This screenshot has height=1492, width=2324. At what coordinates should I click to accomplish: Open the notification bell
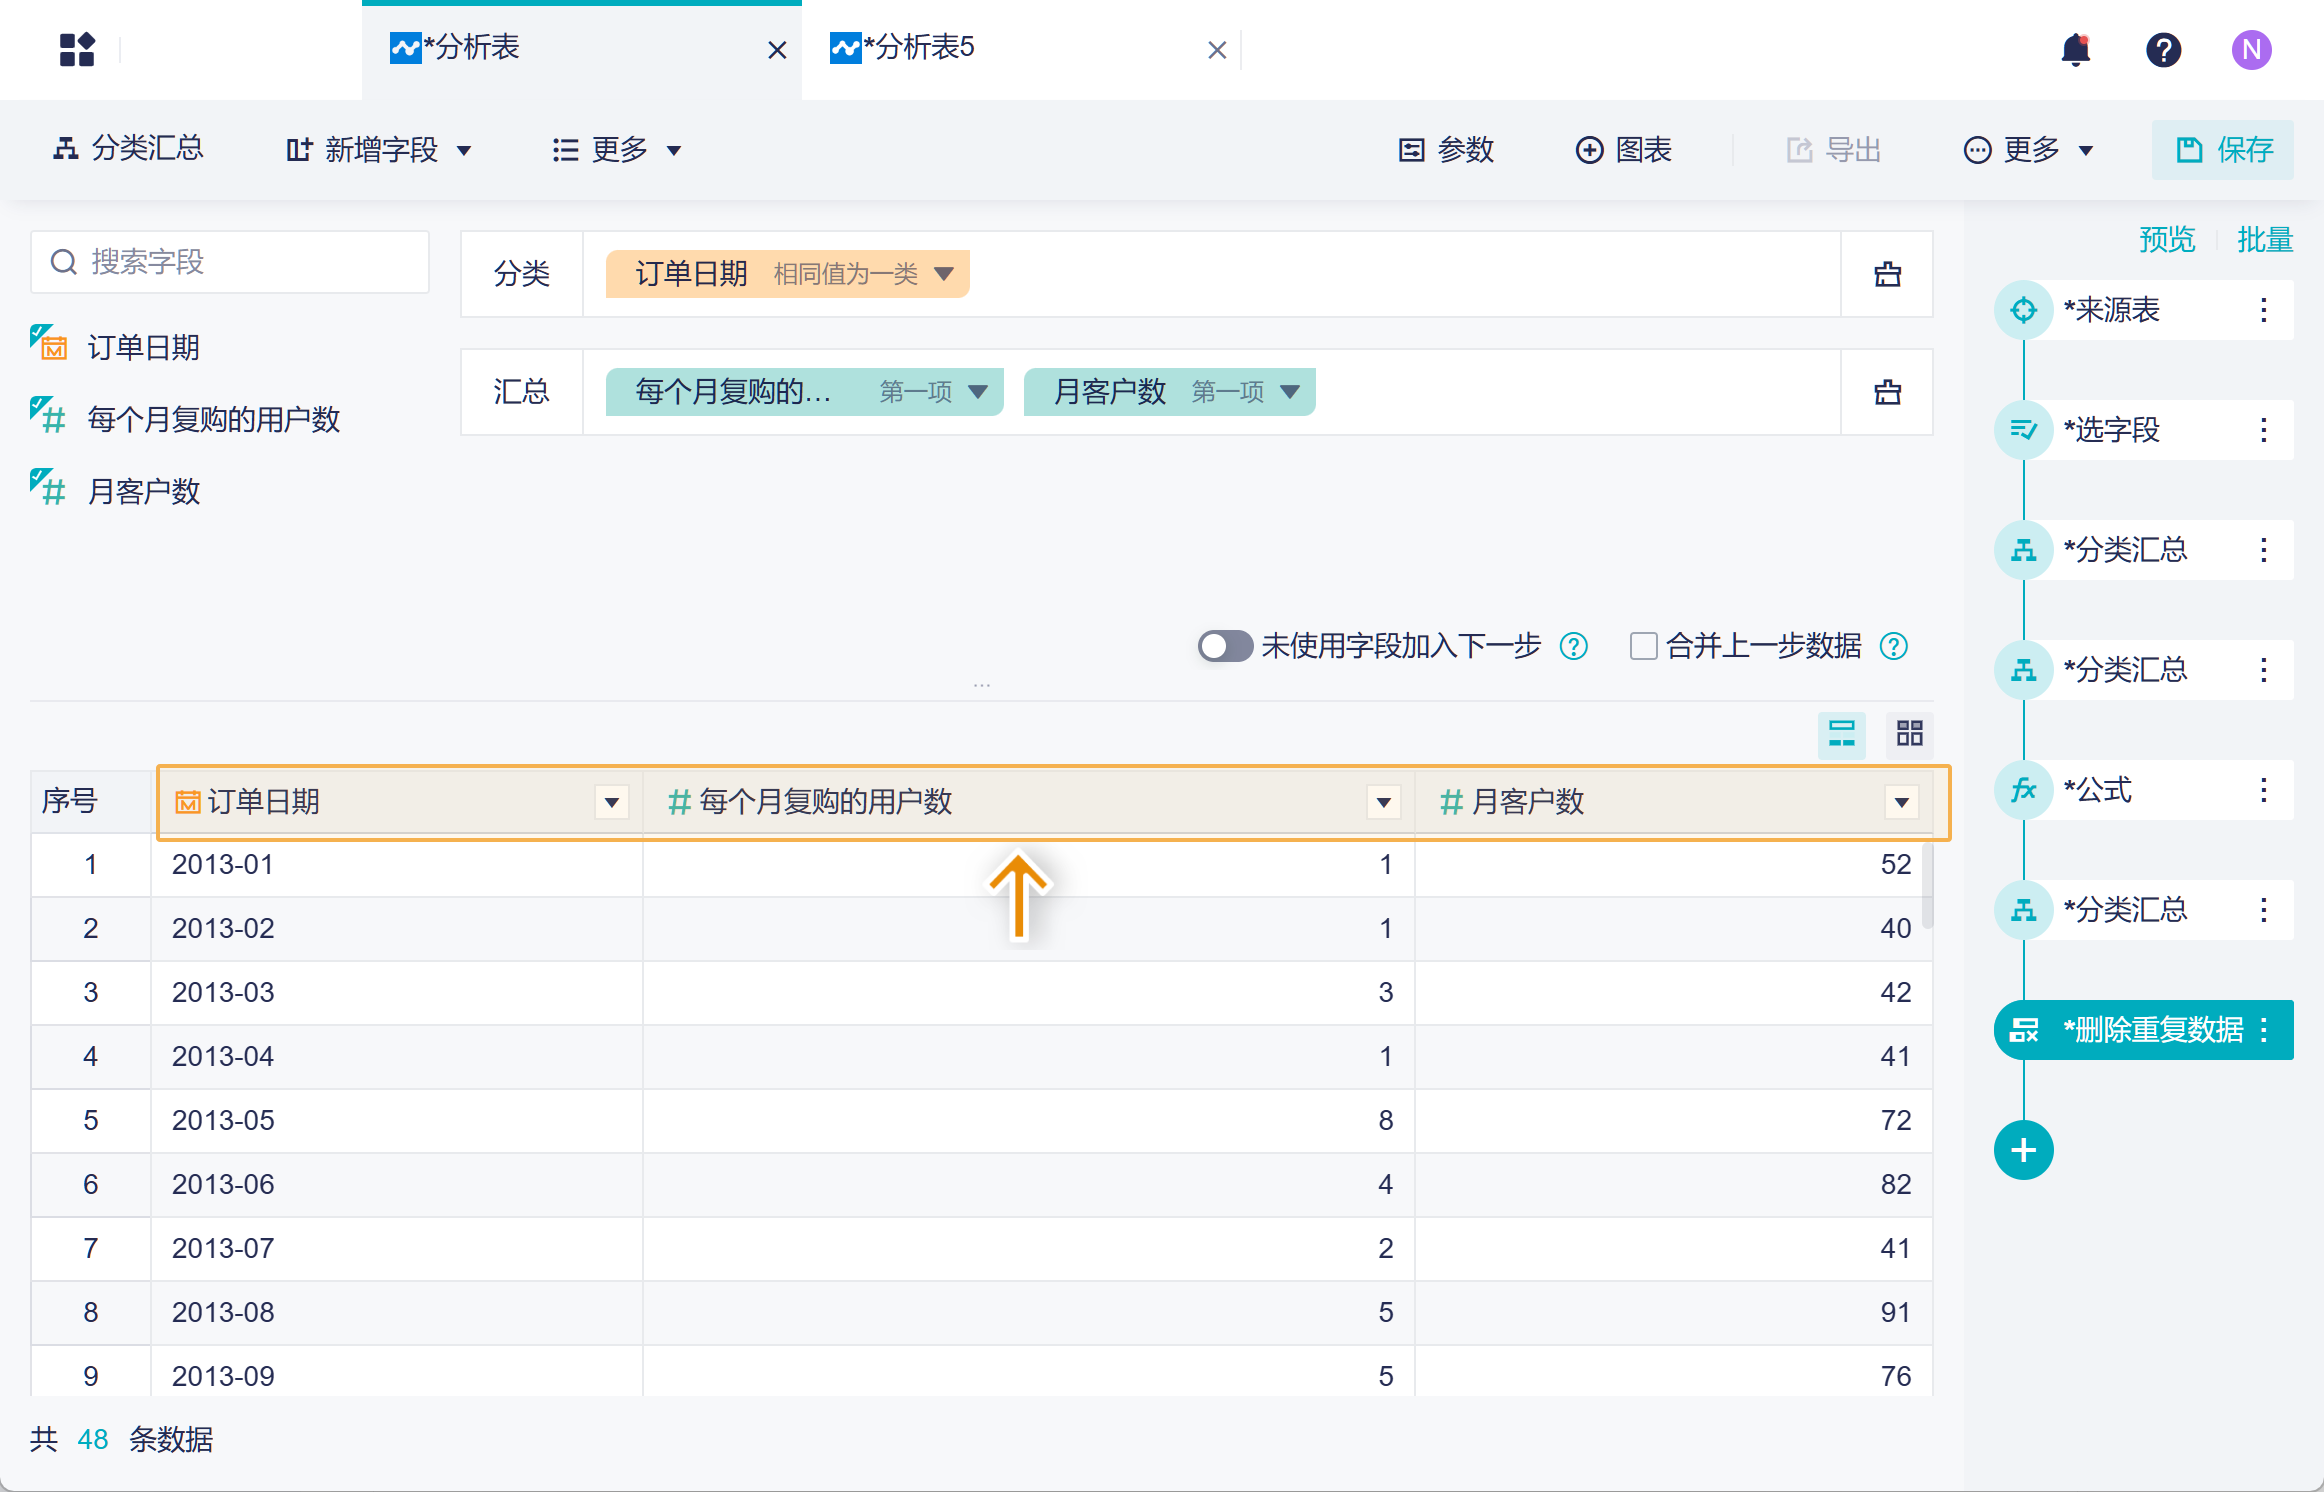(x=2076, y=49)
